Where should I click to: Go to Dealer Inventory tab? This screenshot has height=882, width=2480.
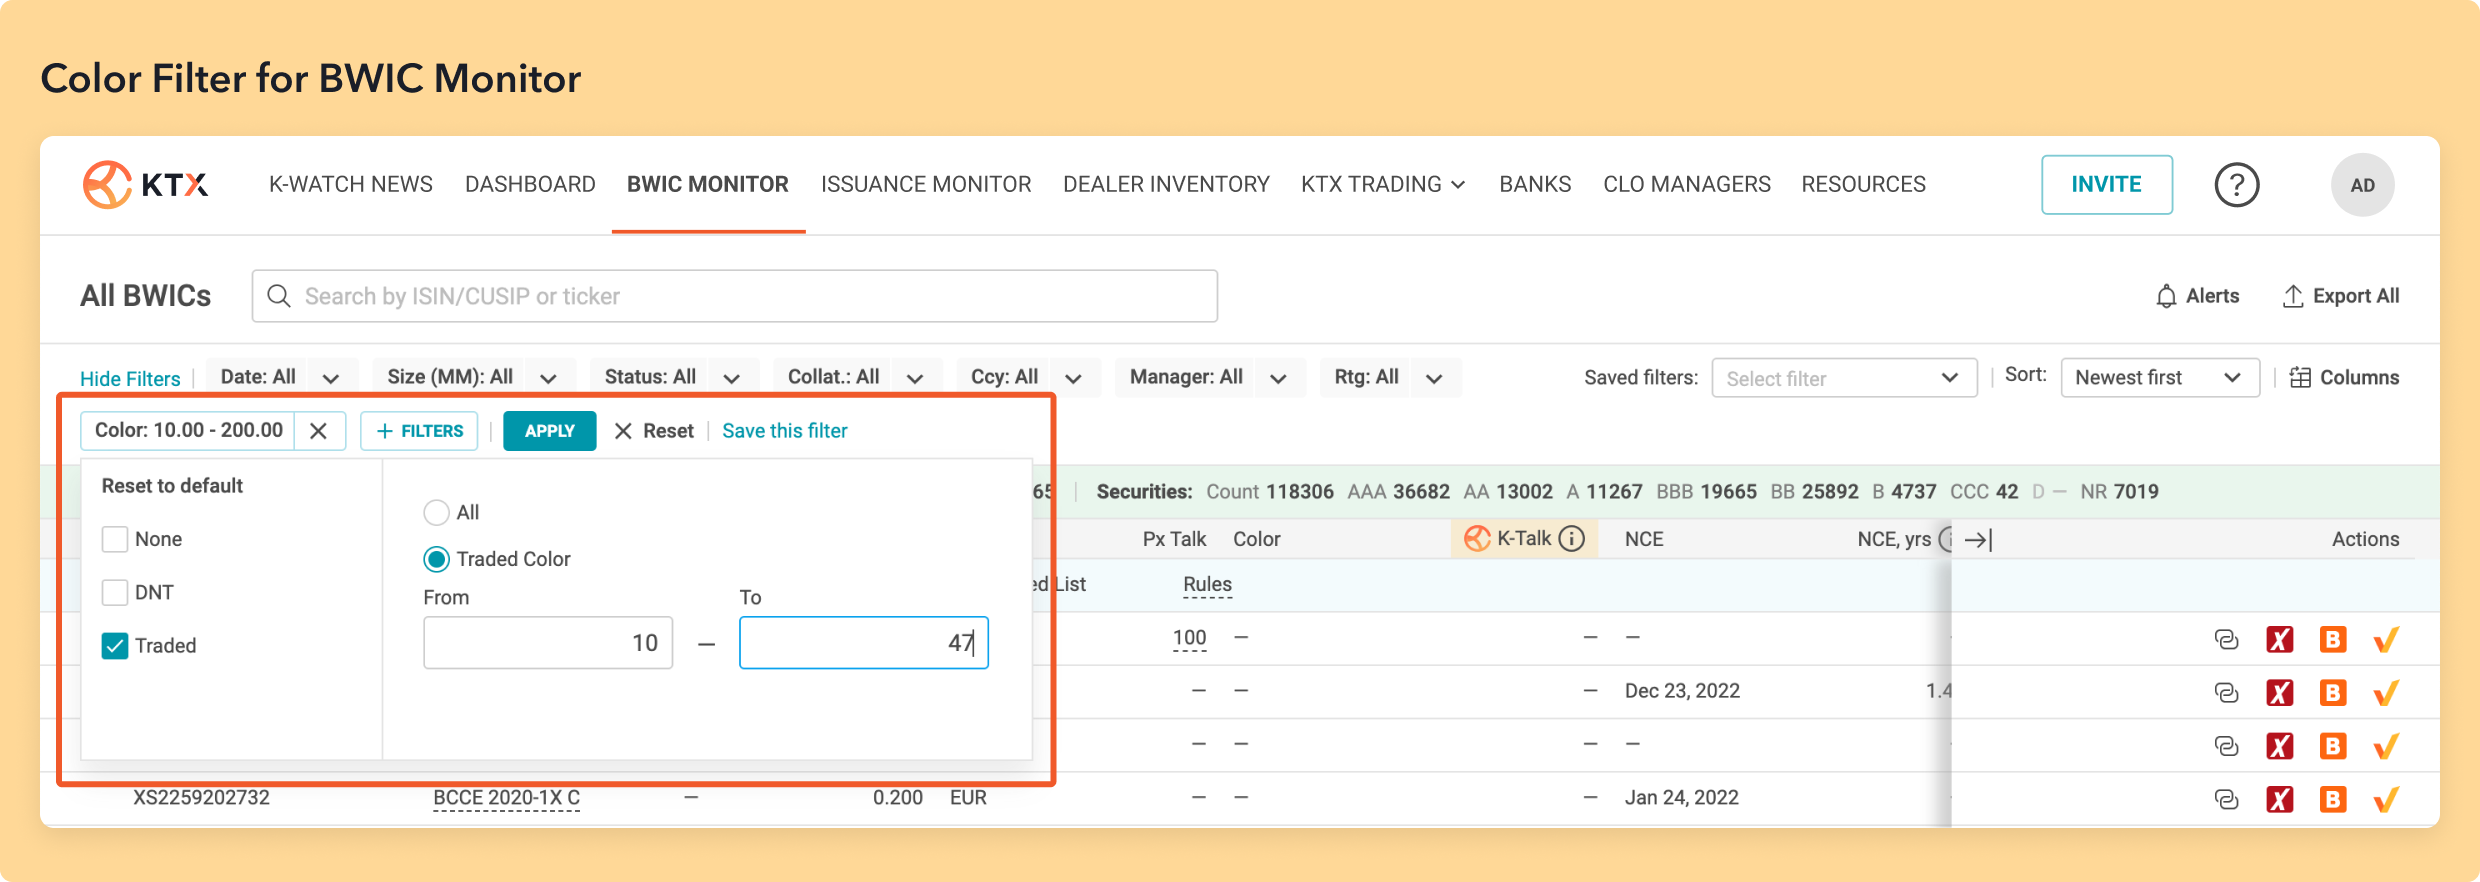1166,185
